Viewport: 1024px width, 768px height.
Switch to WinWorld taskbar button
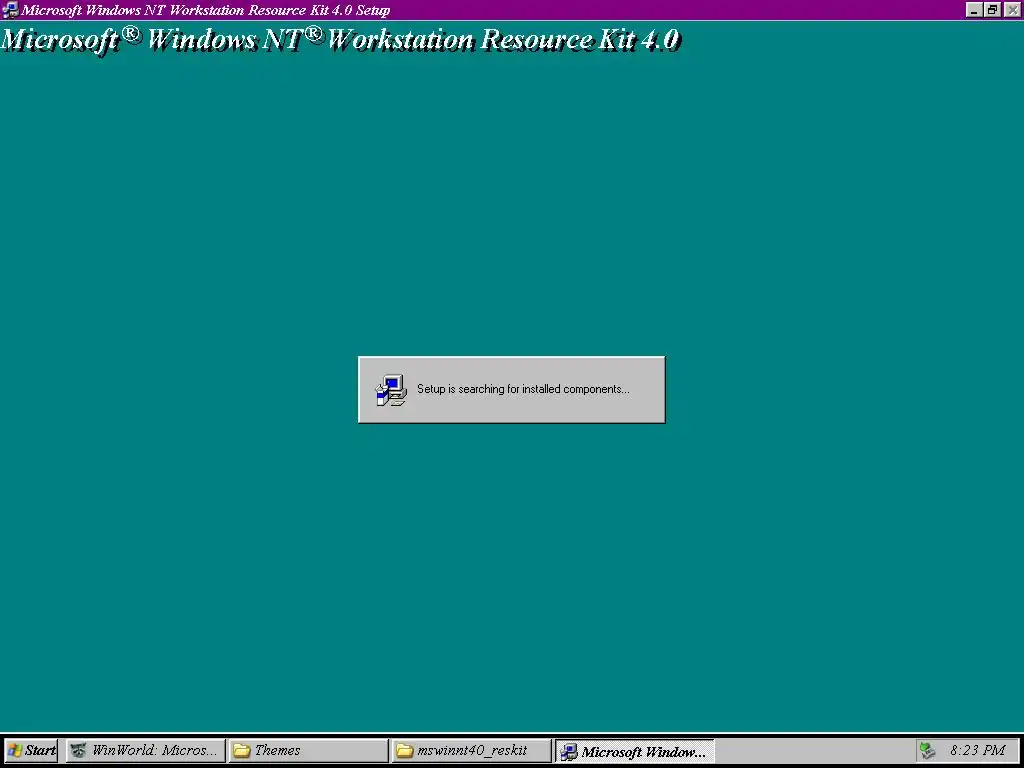[145, 750]
